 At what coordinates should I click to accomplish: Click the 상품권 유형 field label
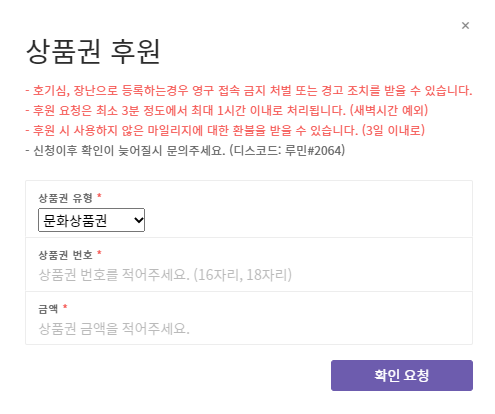(x=65, y=198)
